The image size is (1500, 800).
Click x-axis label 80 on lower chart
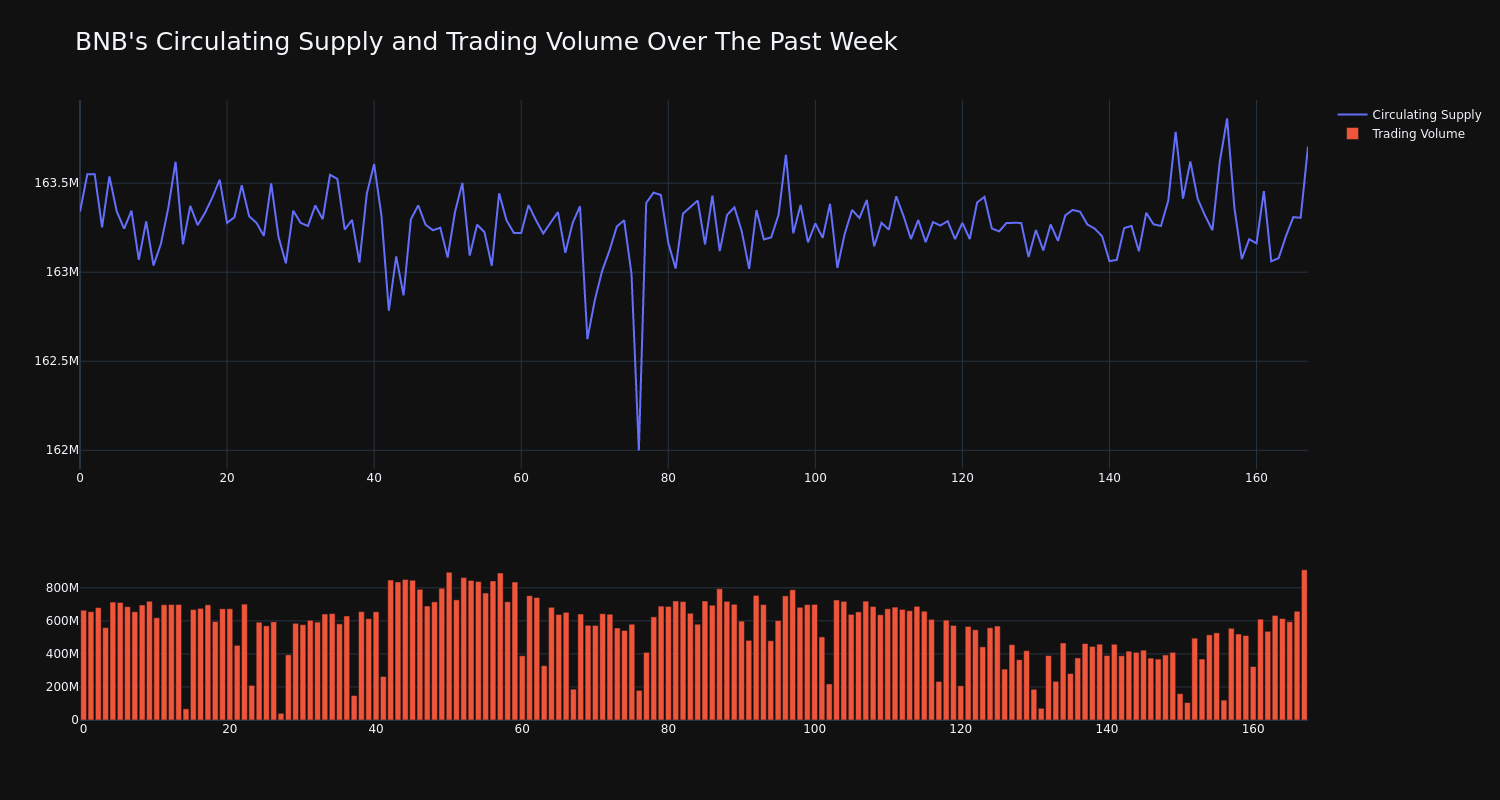(668, 729)
